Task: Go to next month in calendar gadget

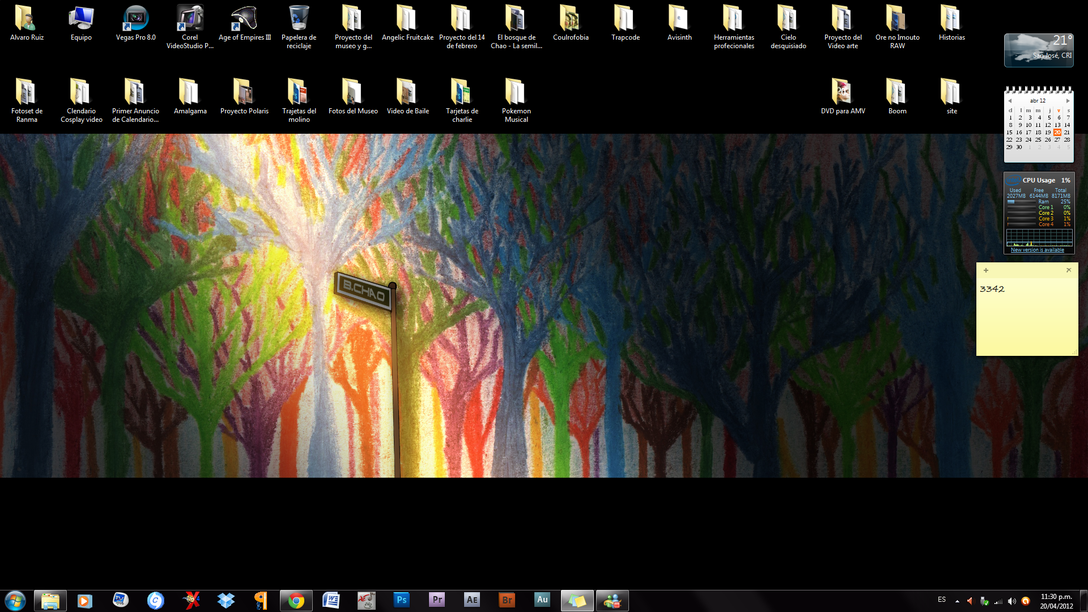Action: click(x=1067, y=101)
